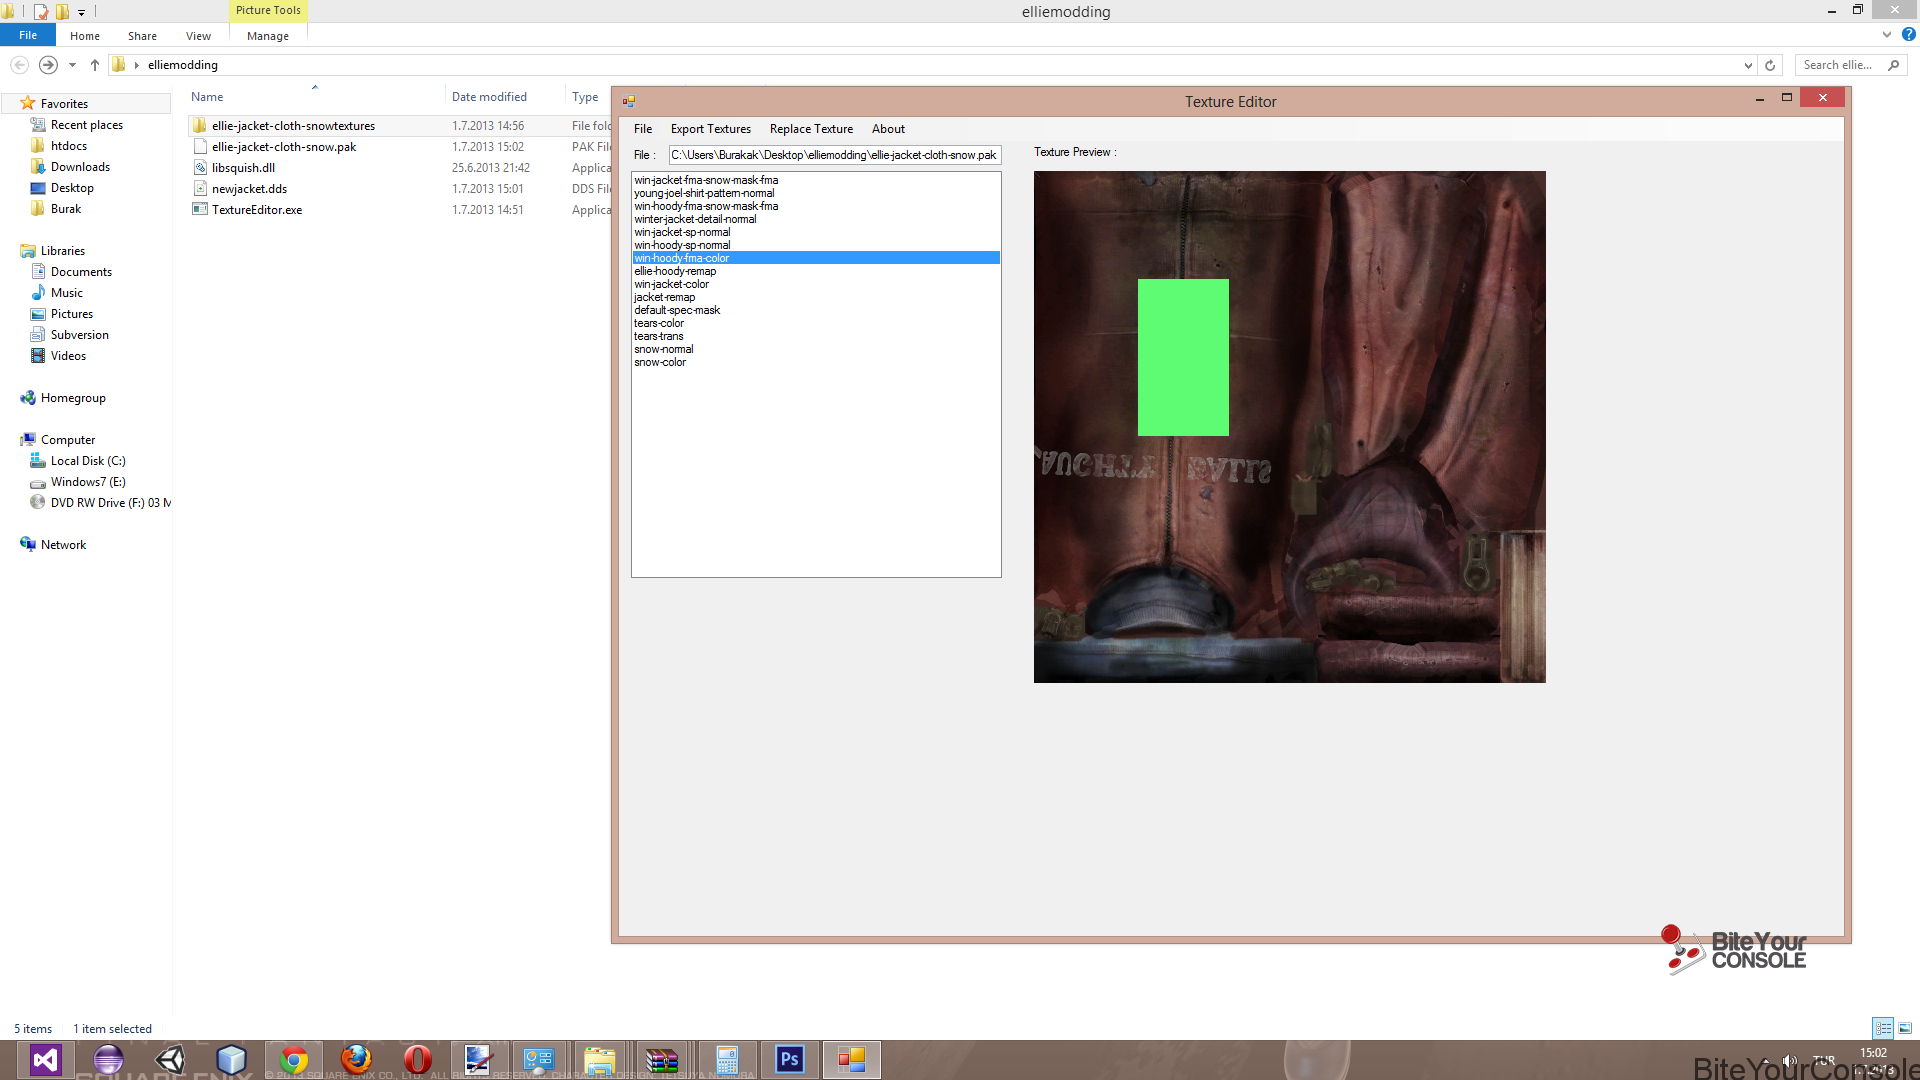Select winter-jacket-detail-normal texture
The image size is (1920, 1080).
click(695, 219)
